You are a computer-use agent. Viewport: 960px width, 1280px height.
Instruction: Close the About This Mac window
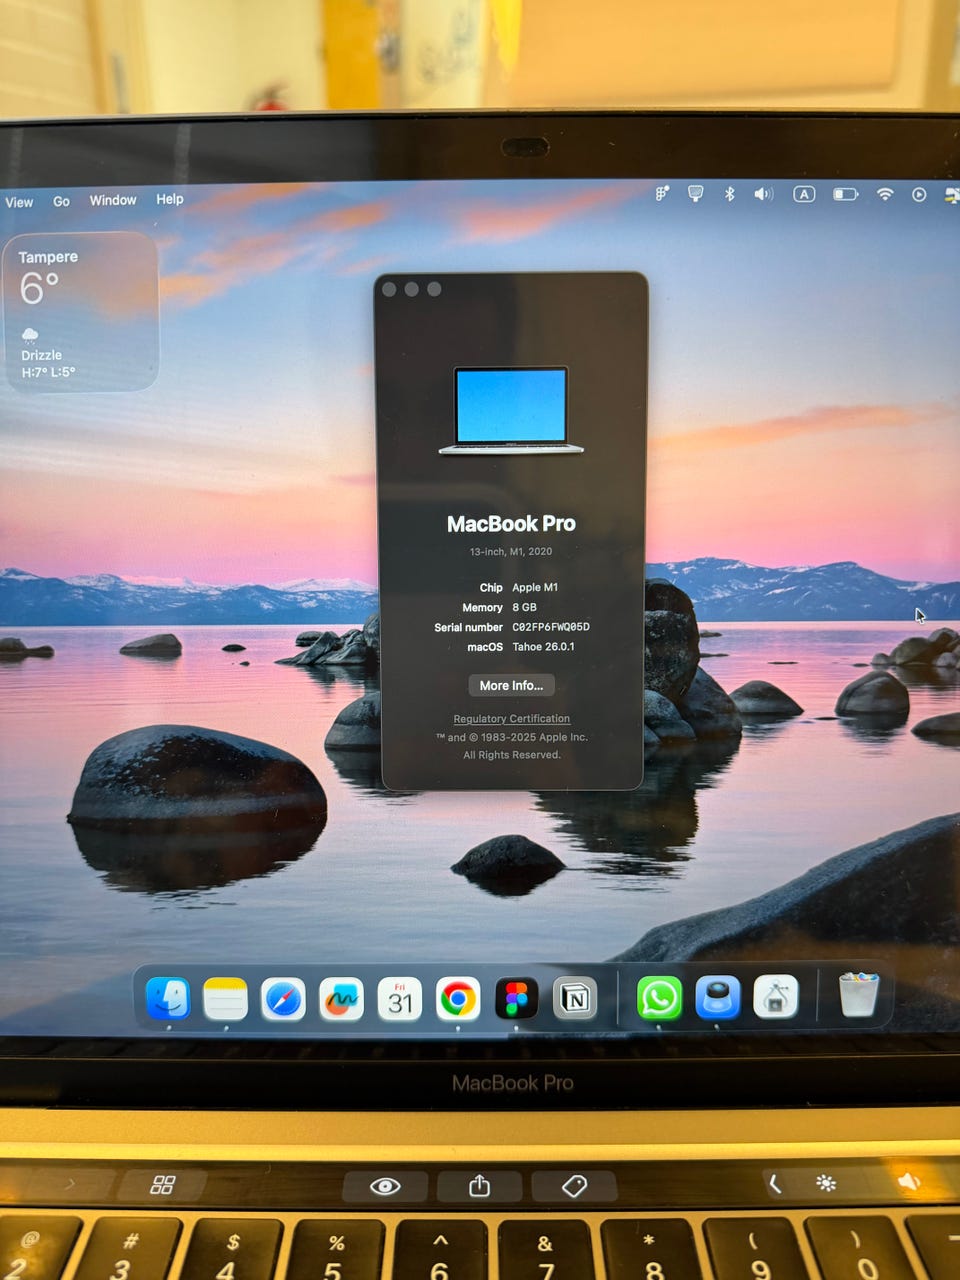(x=389, y=289)
